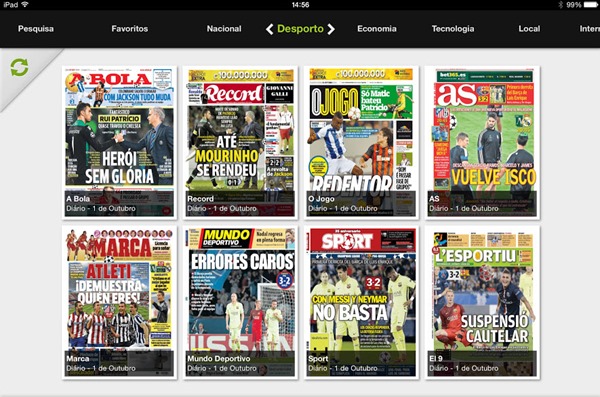Switch to the Tecnologia tab
Image resolution: width=600 pixels, height=397 pixels.
pos(453,29)
